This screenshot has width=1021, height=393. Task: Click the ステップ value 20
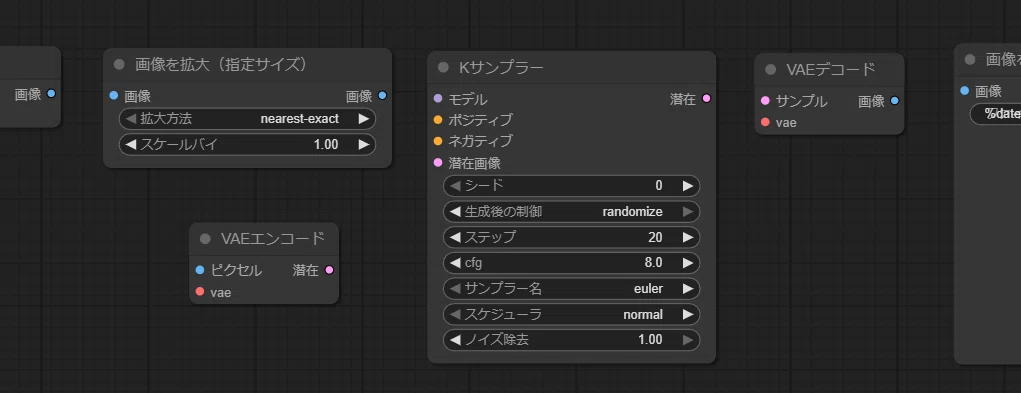pyautogui.click(x=655, y=237)
